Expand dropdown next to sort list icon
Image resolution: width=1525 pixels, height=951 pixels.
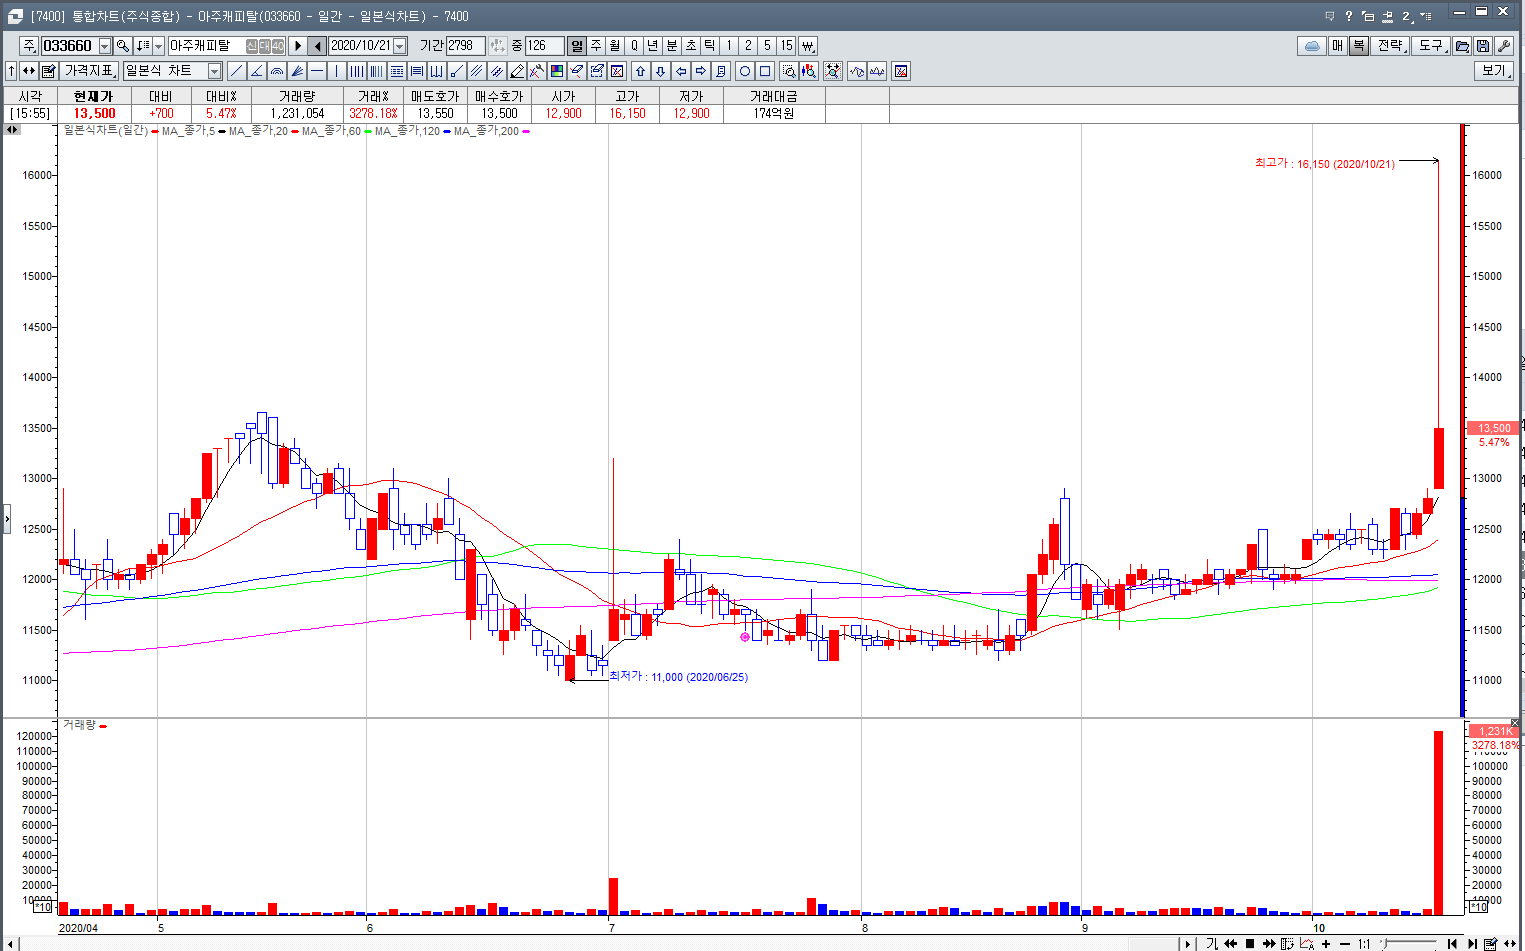coord(159,46)
